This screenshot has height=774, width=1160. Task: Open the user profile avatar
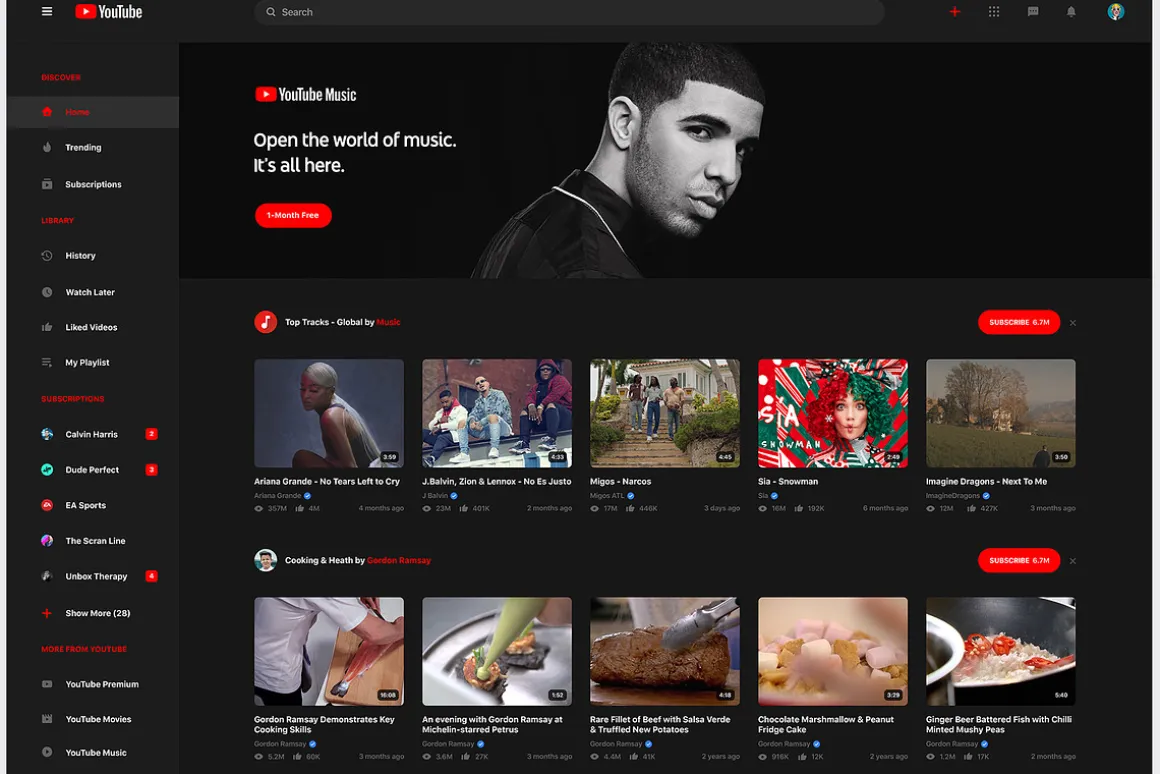(1116, 12)
